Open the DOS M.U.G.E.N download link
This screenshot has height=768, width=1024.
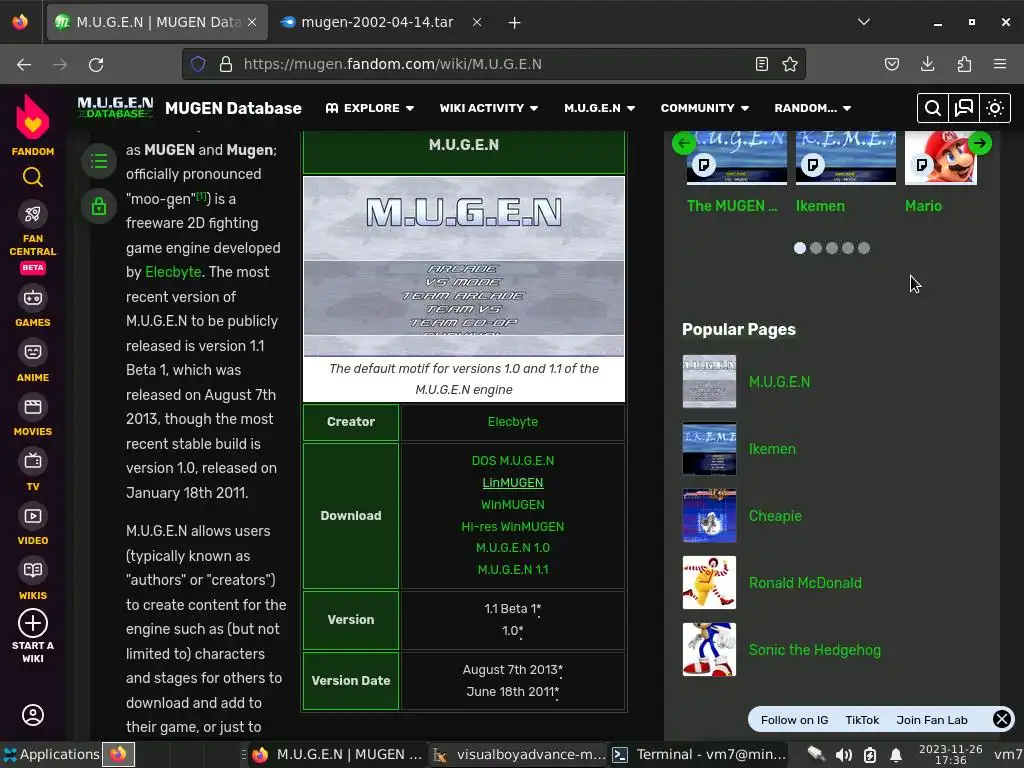pyautogui.click(x=513, y=461)
